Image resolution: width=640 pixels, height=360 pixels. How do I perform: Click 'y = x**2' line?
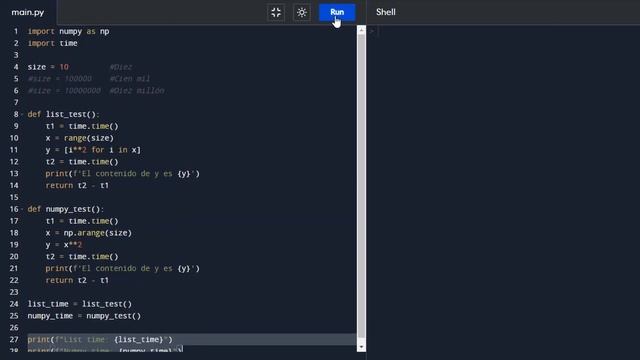(x=64, y=244)
